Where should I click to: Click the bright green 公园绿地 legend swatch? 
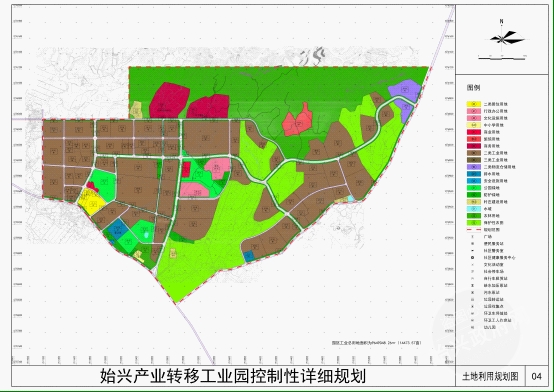coord(473,188)
